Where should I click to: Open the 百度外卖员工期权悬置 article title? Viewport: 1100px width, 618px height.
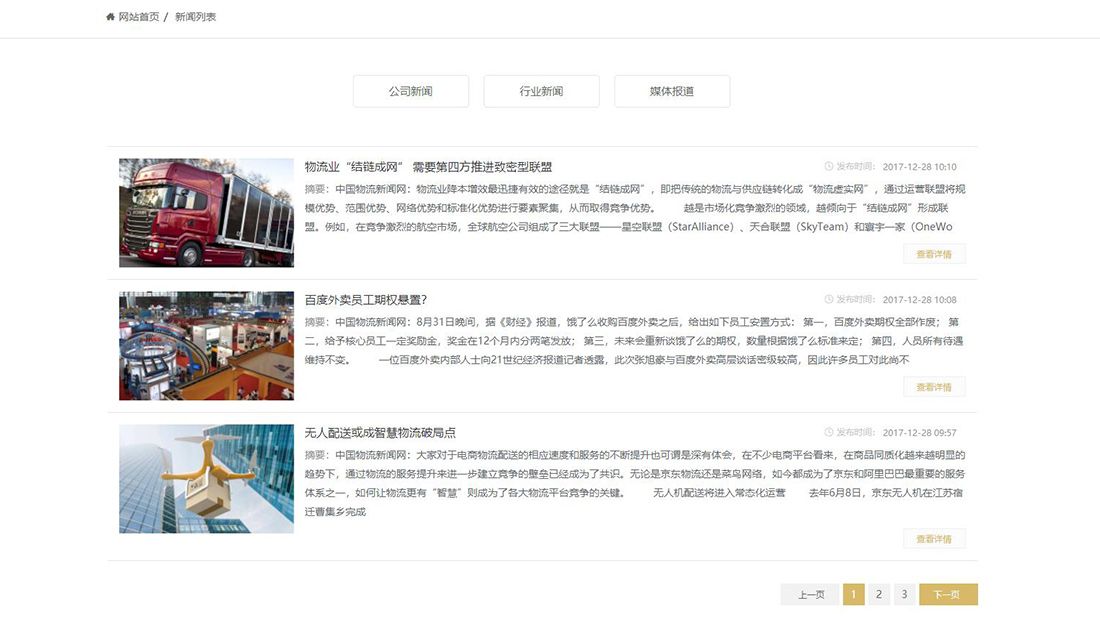366,300
